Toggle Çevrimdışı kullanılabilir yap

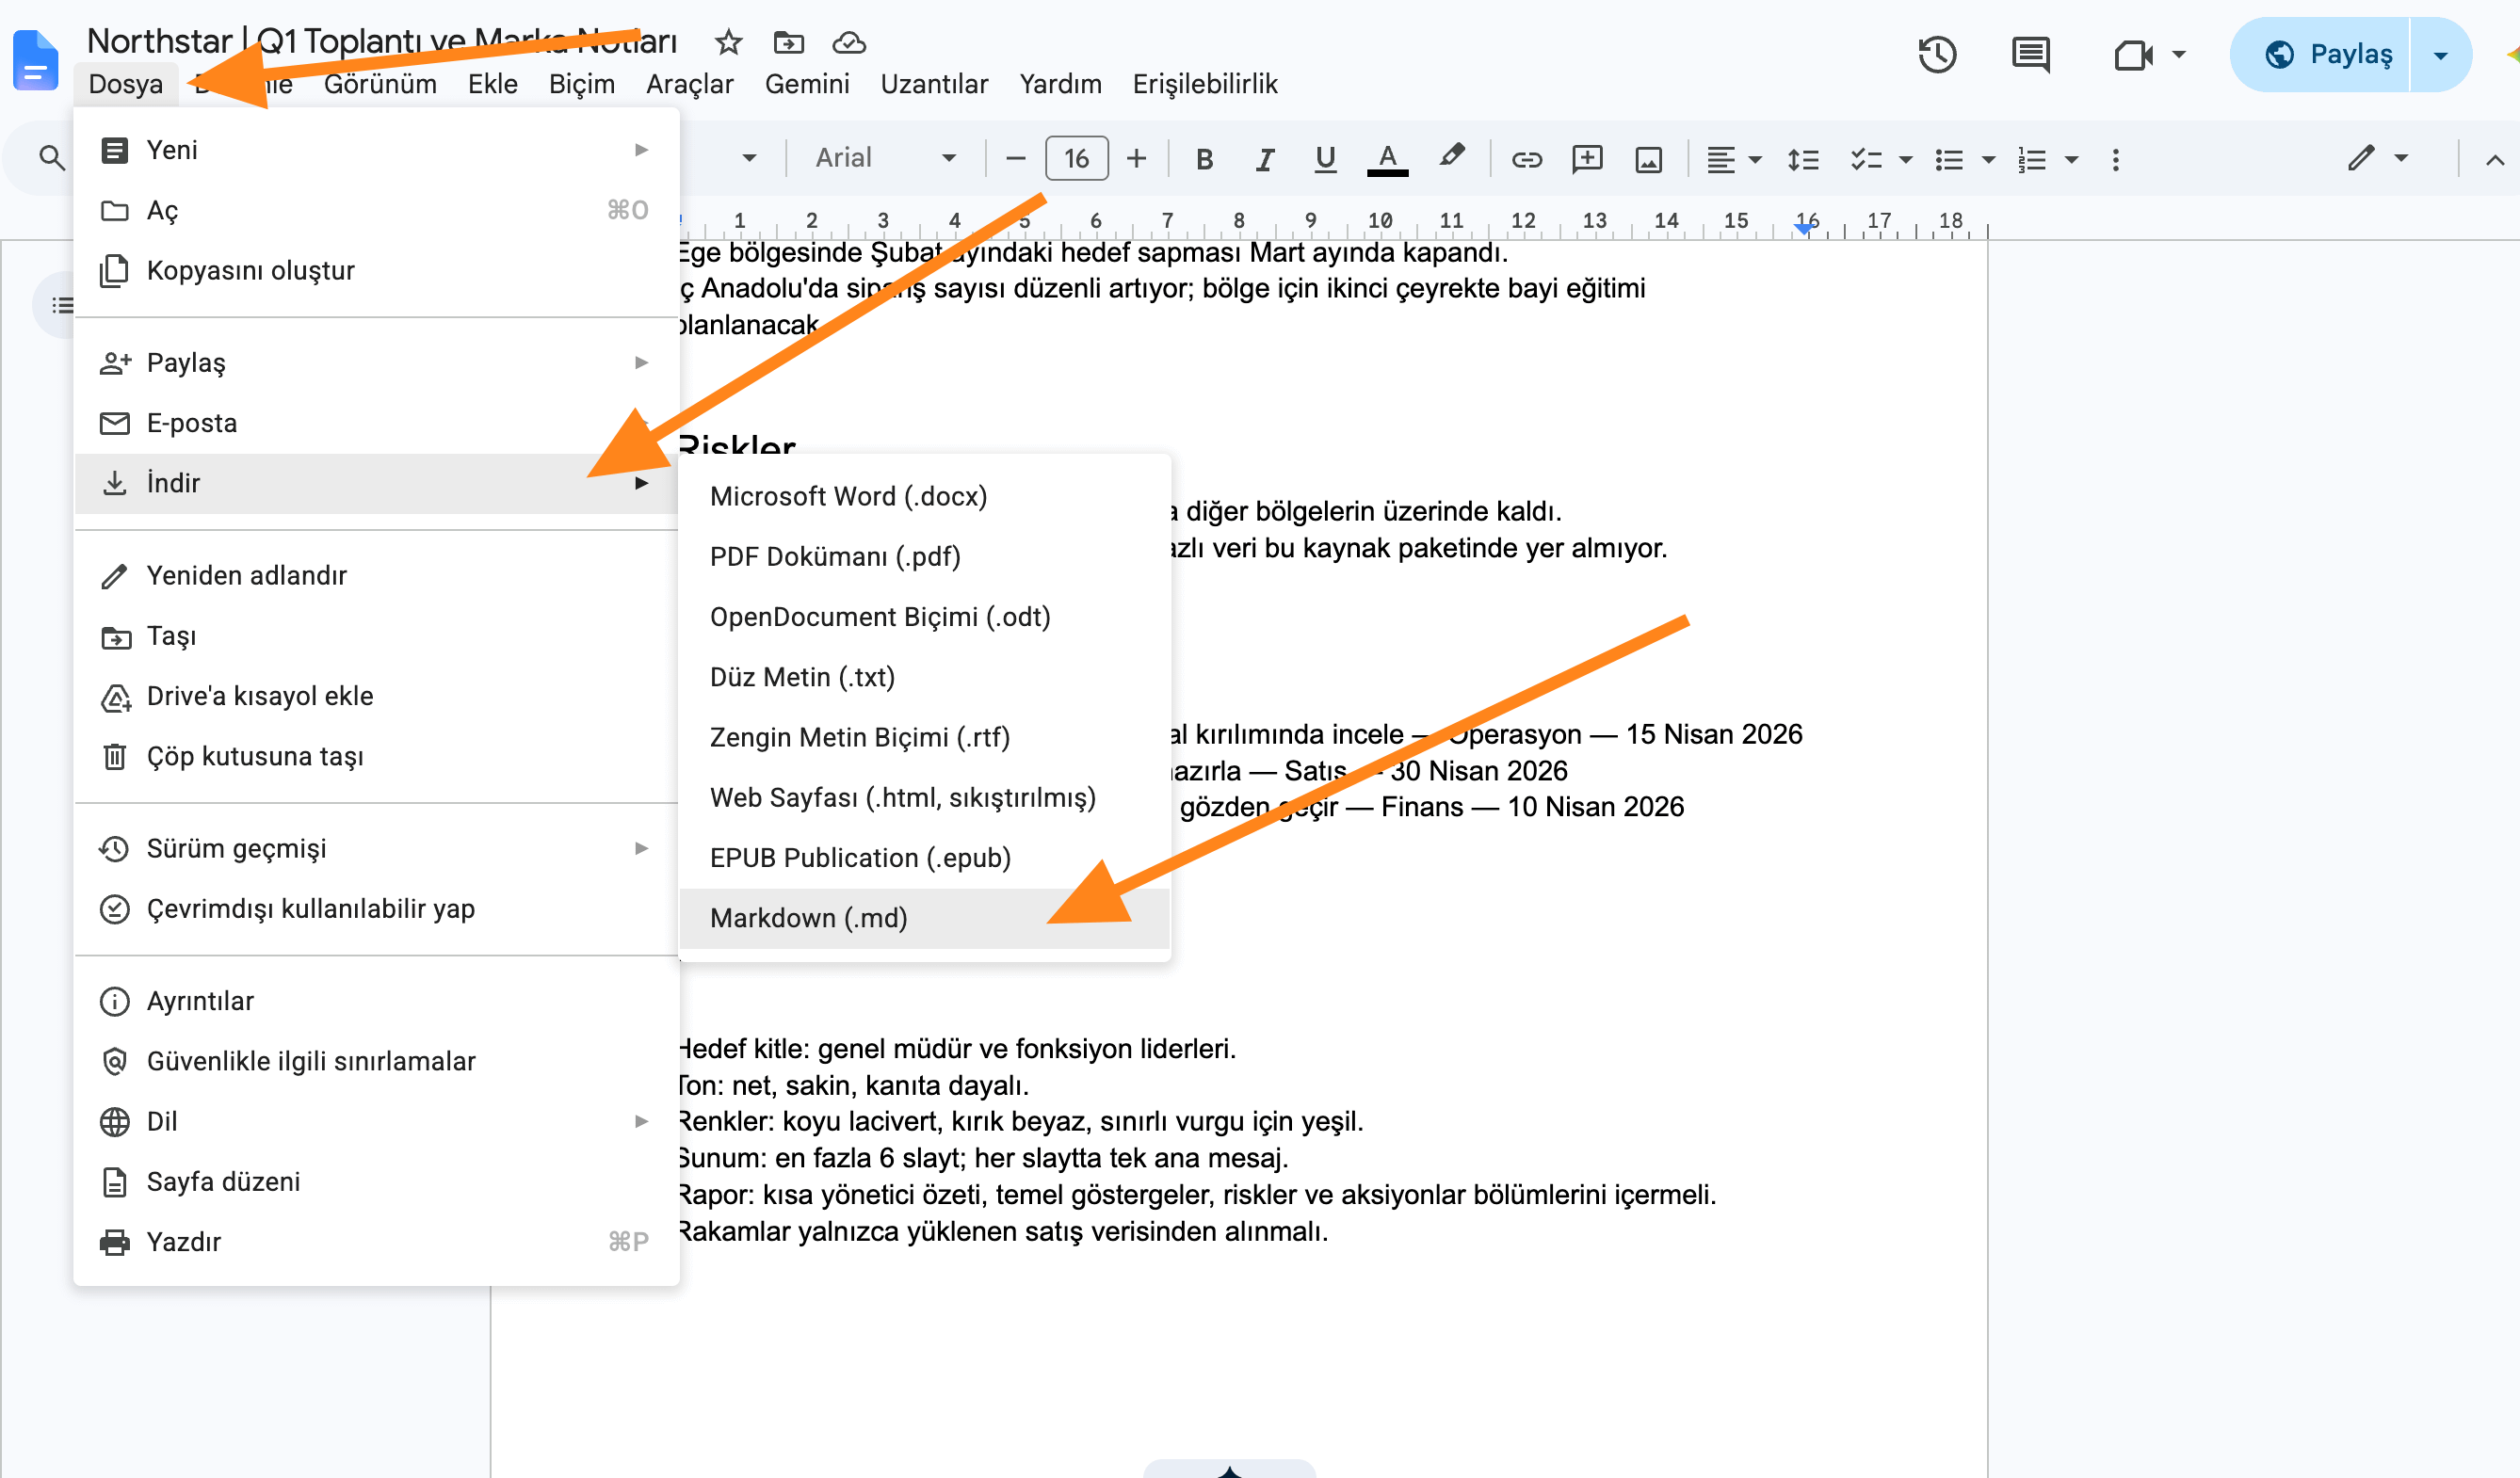376,908
